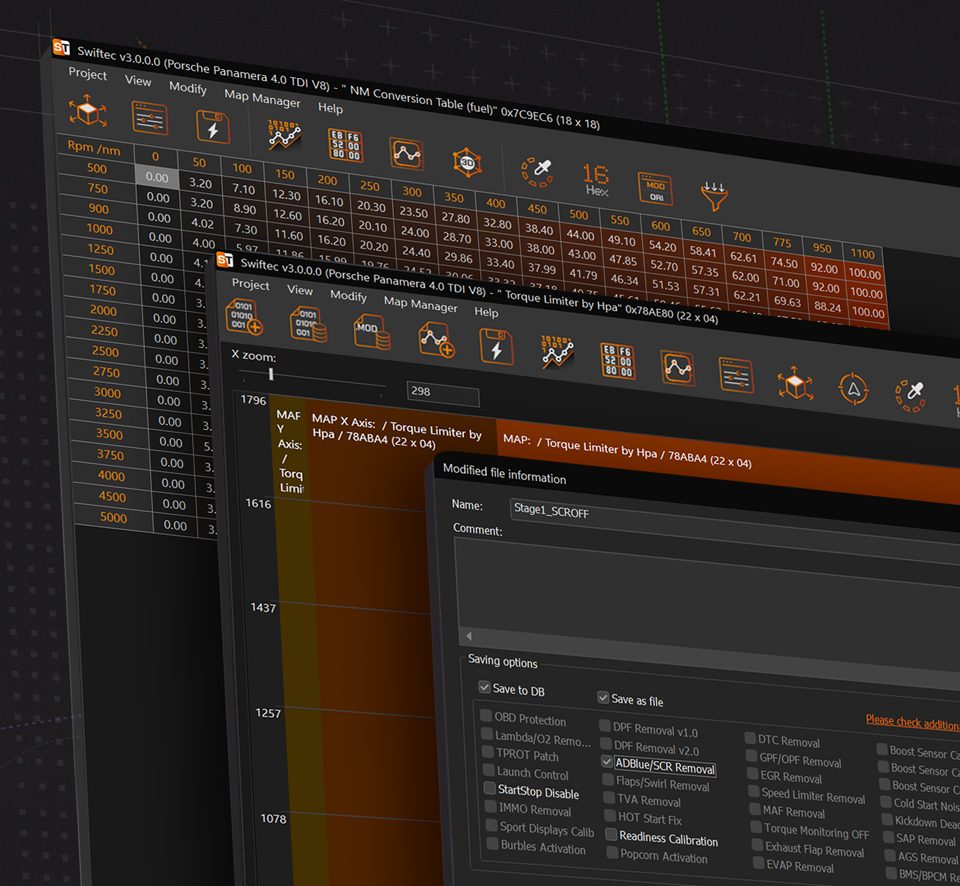The height and width of the screenshot is (886, 960).
Task: Open the funnel filter tool
Action: click(x=714, y=196)
